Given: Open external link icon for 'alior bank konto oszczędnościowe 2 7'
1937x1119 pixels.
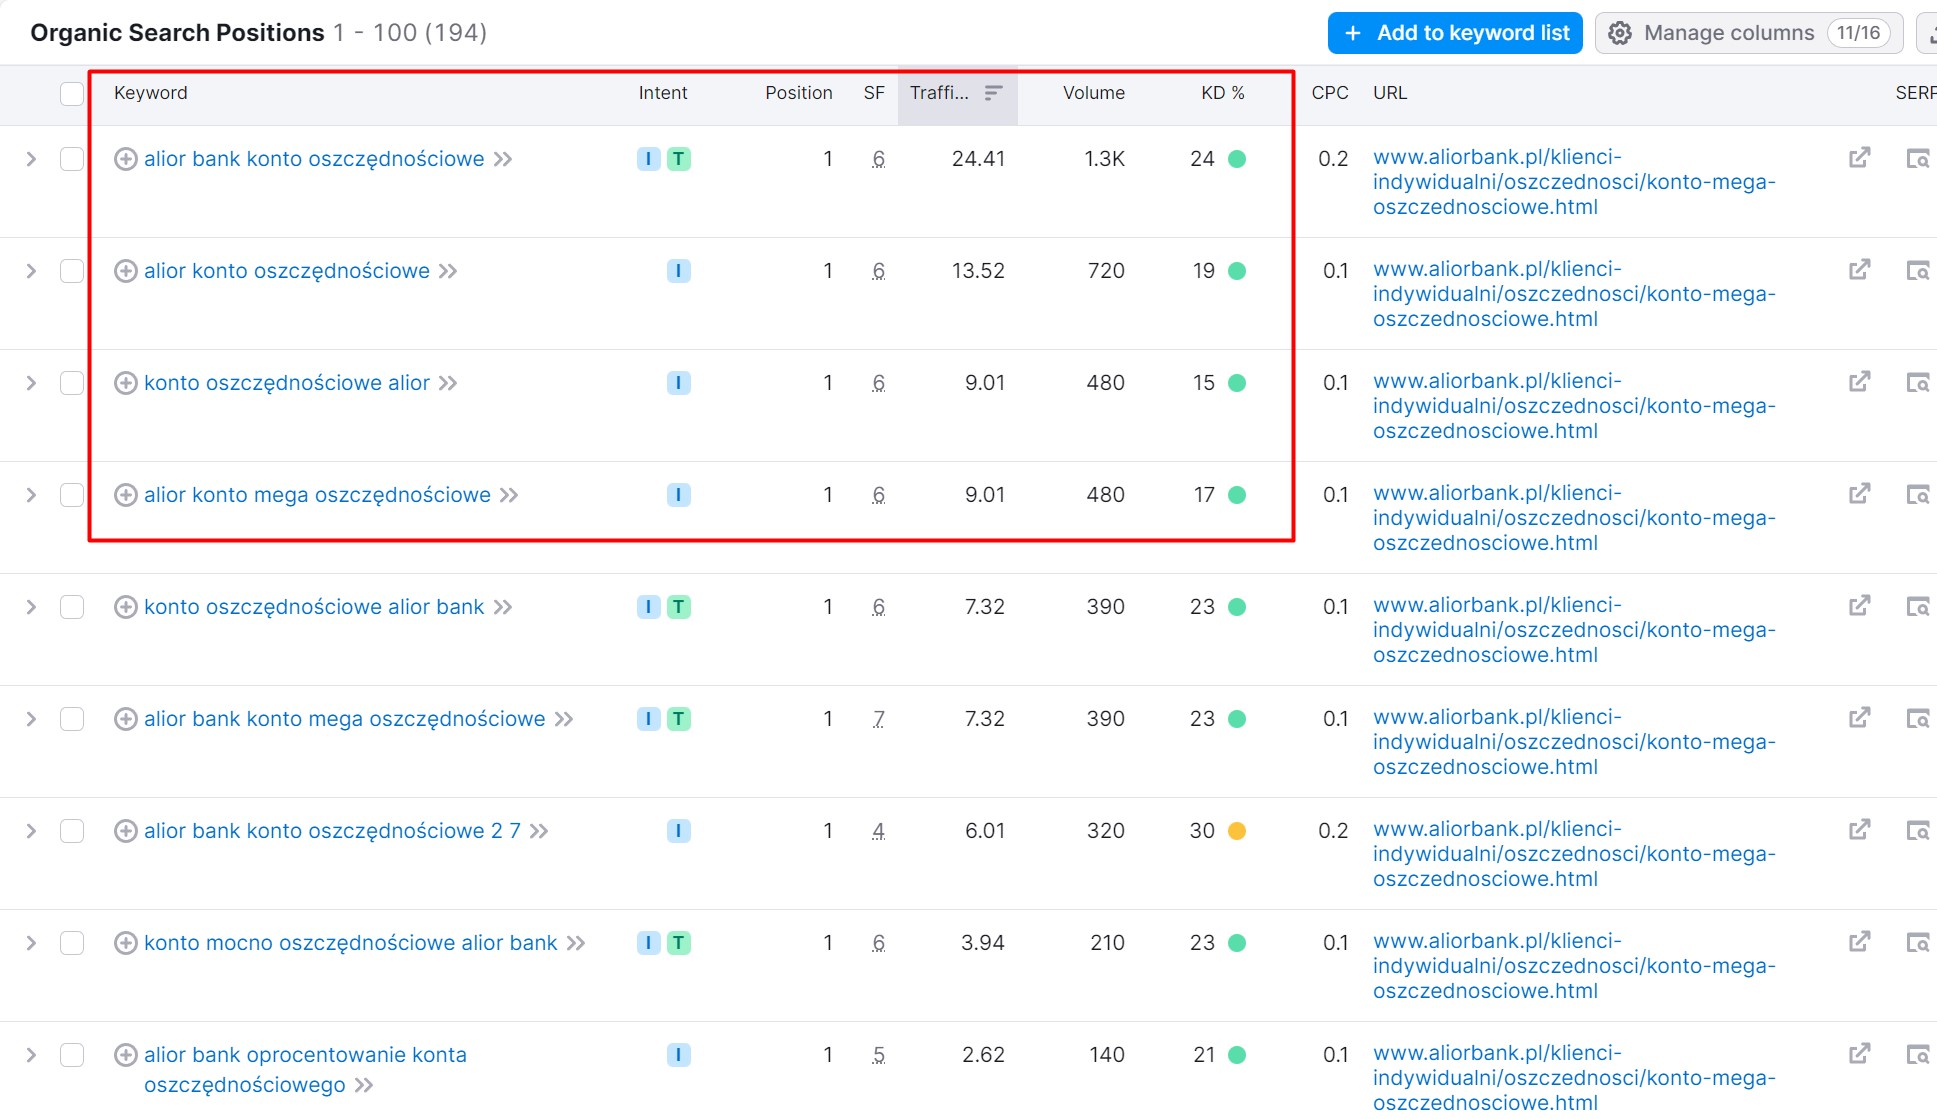Looking at the screenshot, I should [x=1859, y=830].
